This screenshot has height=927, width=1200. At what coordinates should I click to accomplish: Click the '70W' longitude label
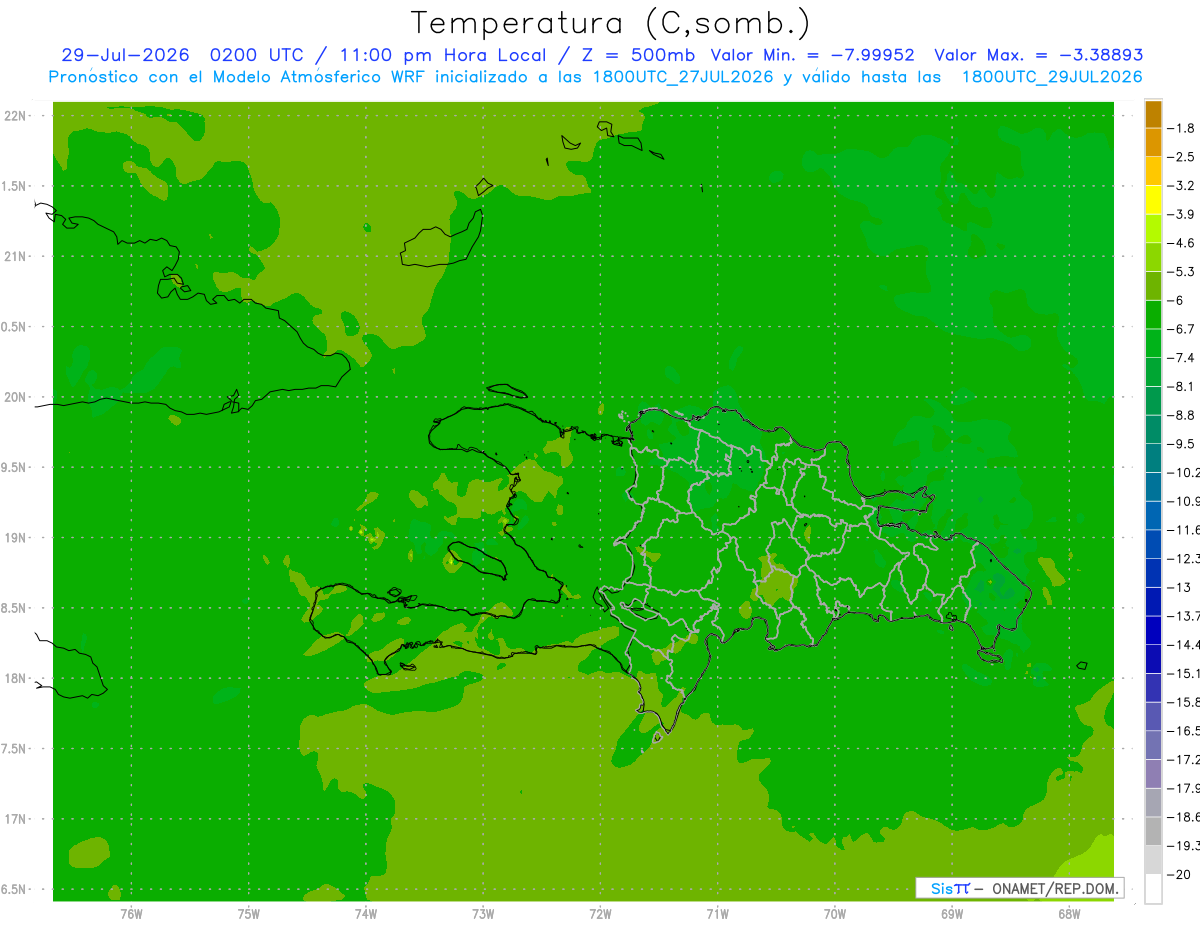[x=835, y=913]
